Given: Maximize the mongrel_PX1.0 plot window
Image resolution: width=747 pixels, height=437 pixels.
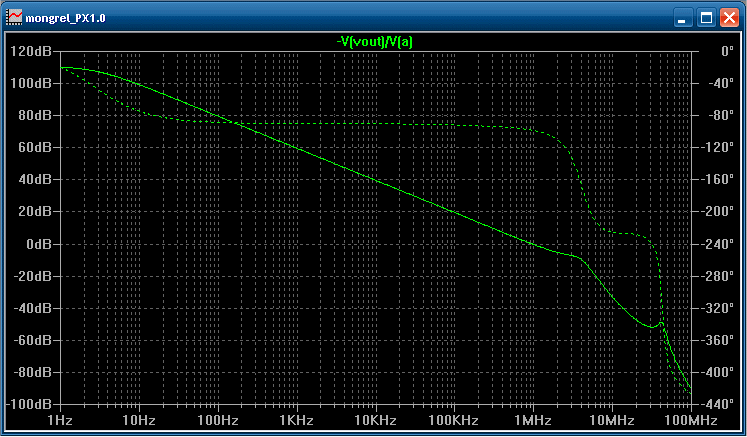Looking at the screenshot, I should [x=706, y=18].
